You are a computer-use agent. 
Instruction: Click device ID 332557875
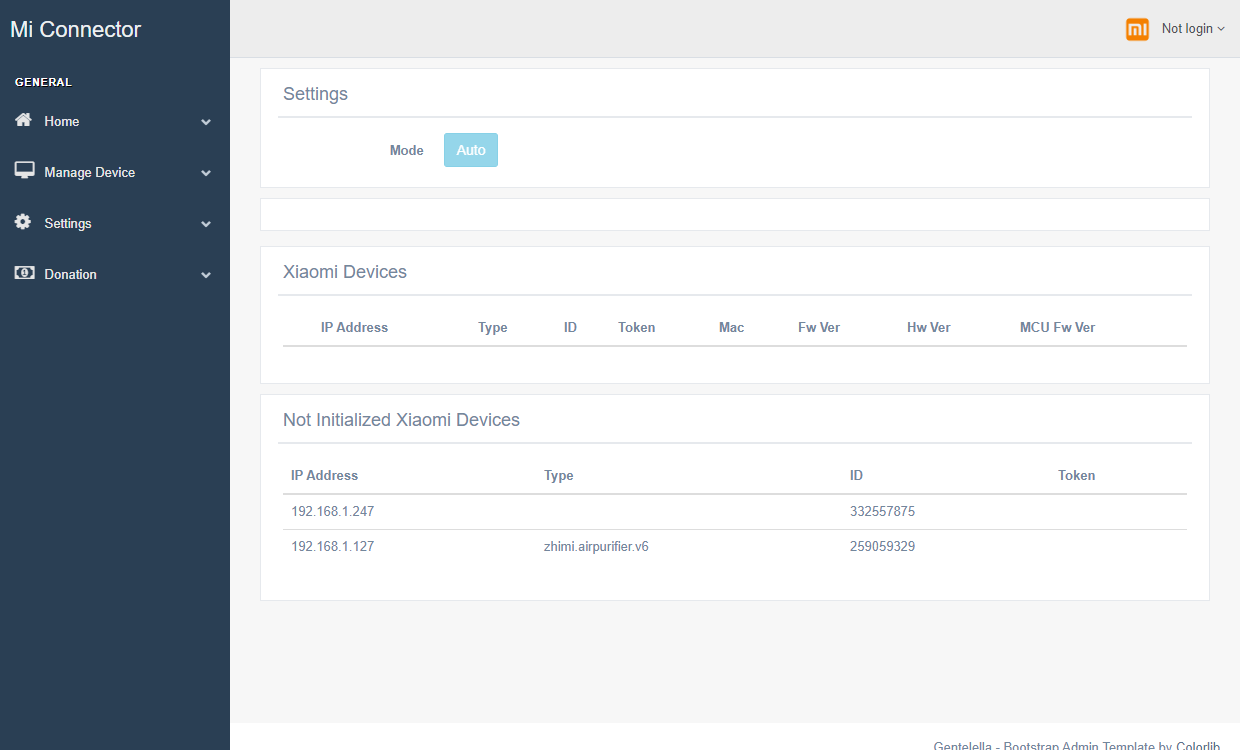[x=883, y=511]
